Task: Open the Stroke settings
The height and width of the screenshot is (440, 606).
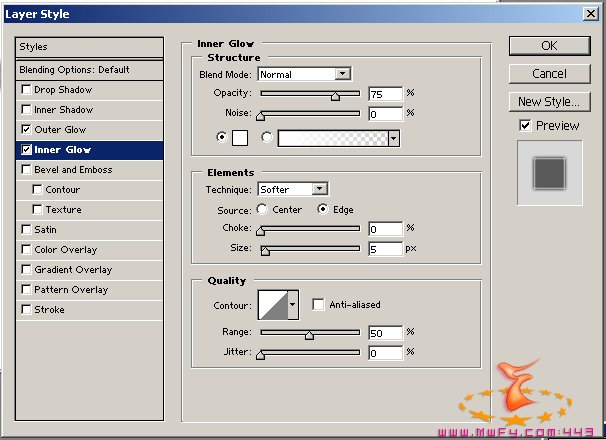Action: click(x=49, y=309)
